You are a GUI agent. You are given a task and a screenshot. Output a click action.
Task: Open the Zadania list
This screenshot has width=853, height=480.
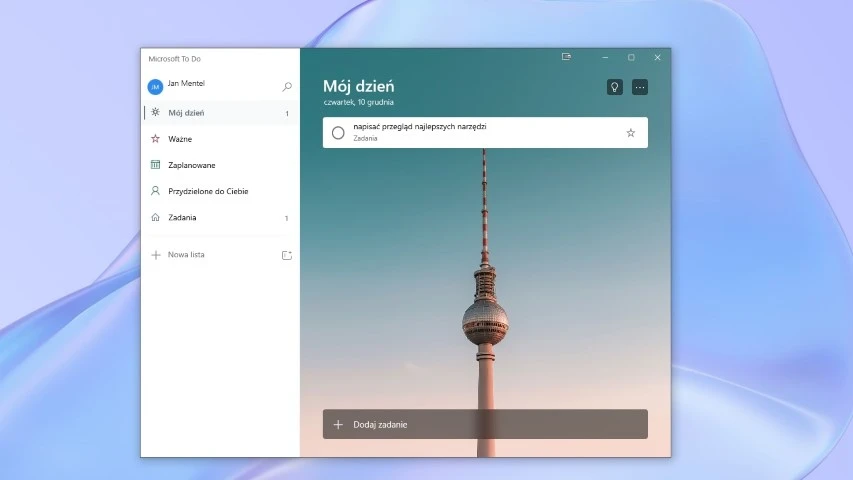click(x=182, y=217)
